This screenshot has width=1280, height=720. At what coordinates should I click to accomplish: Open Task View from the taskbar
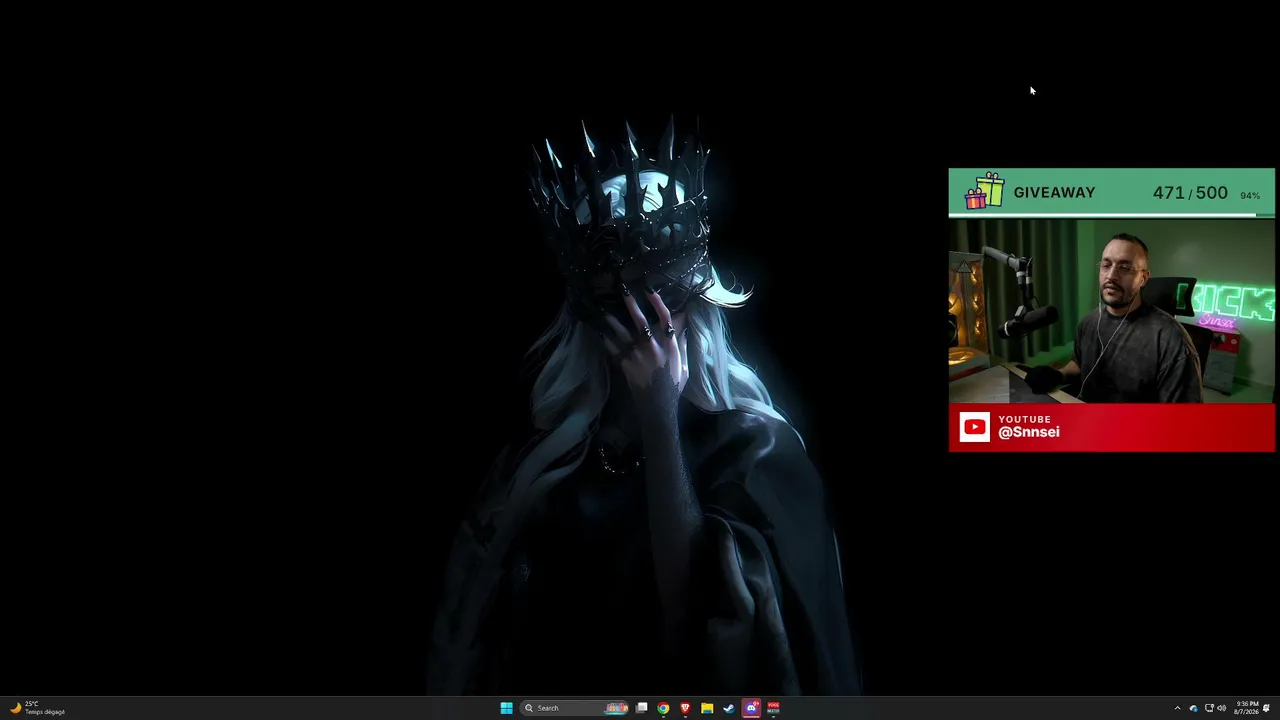(642, 708)
